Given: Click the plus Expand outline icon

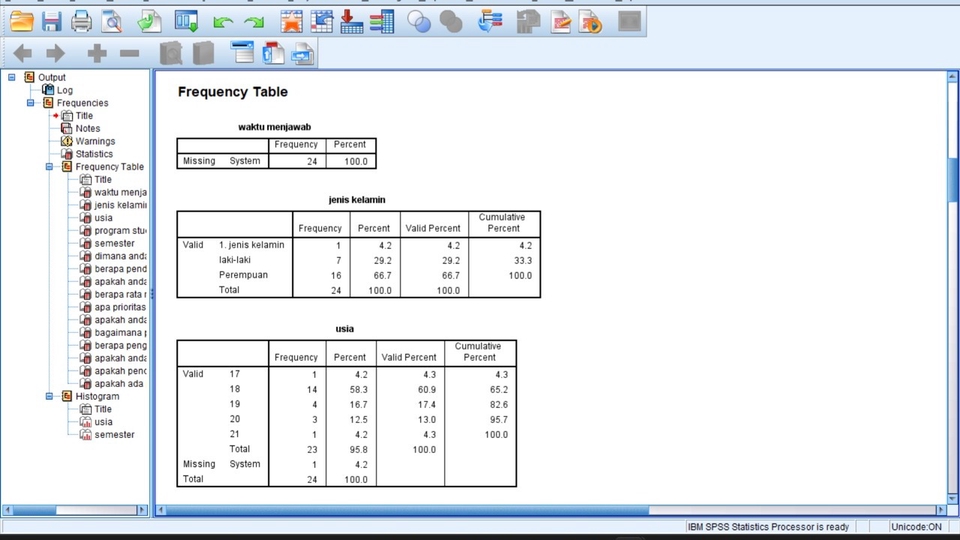Looking at the screenshot, I should pos(96,53).
